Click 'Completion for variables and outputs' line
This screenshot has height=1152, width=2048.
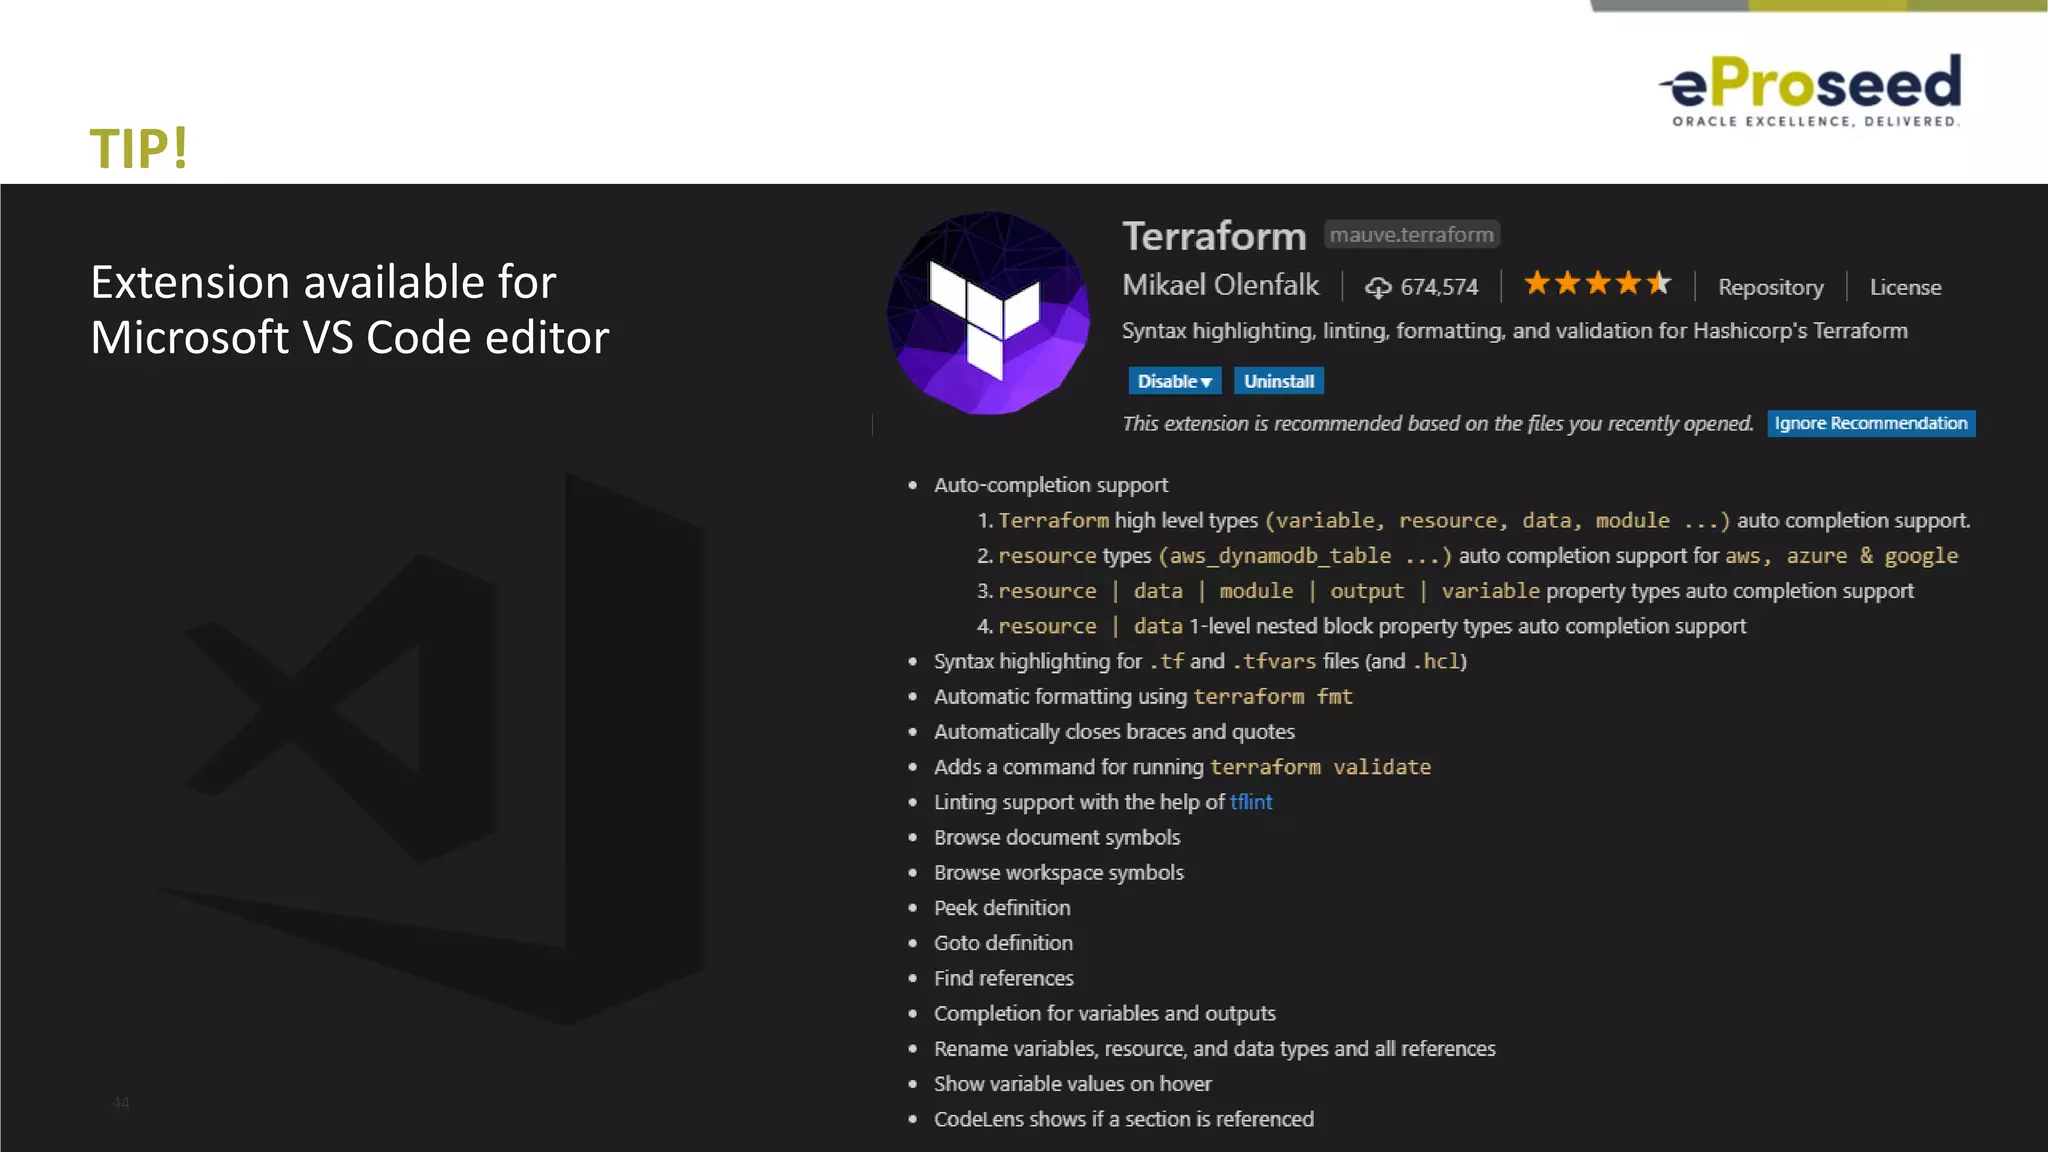tap(1105, 1014)
